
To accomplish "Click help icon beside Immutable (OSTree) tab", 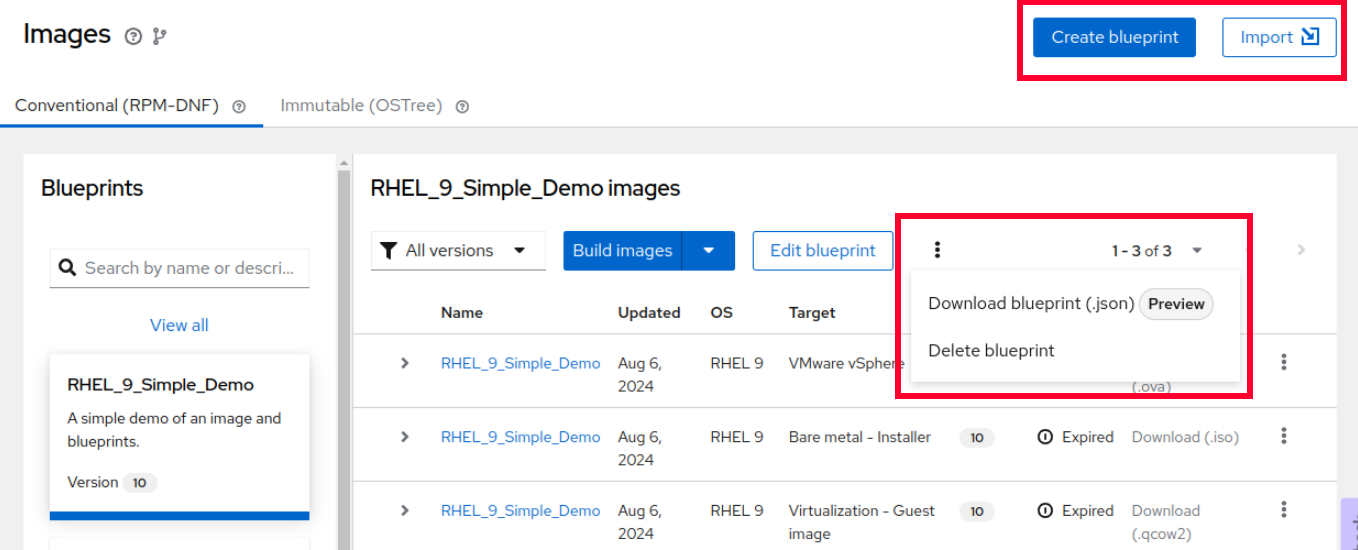I will [x=462, y=107].
